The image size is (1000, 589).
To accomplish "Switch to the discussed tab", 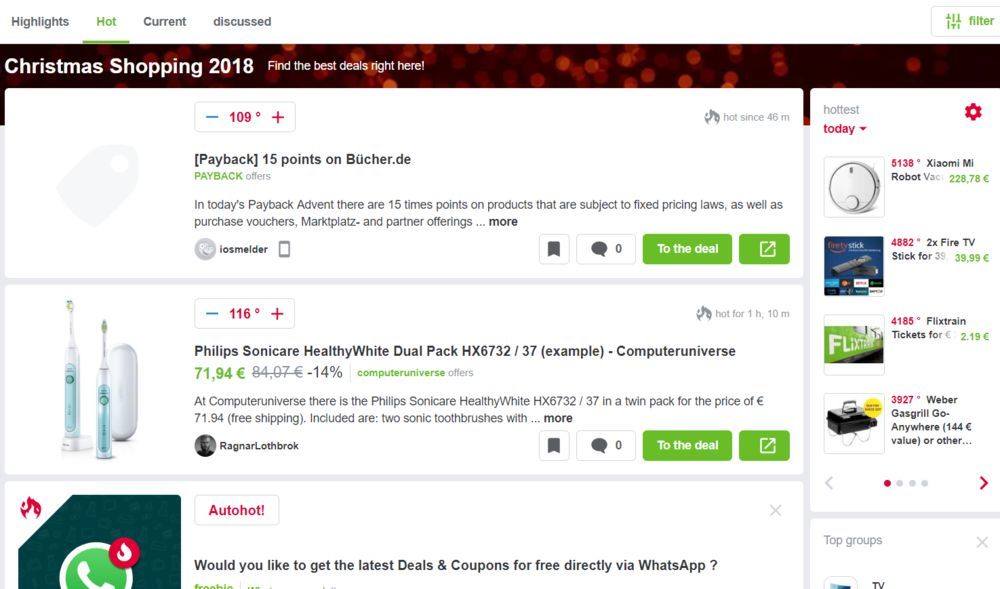I will [242, 22].
